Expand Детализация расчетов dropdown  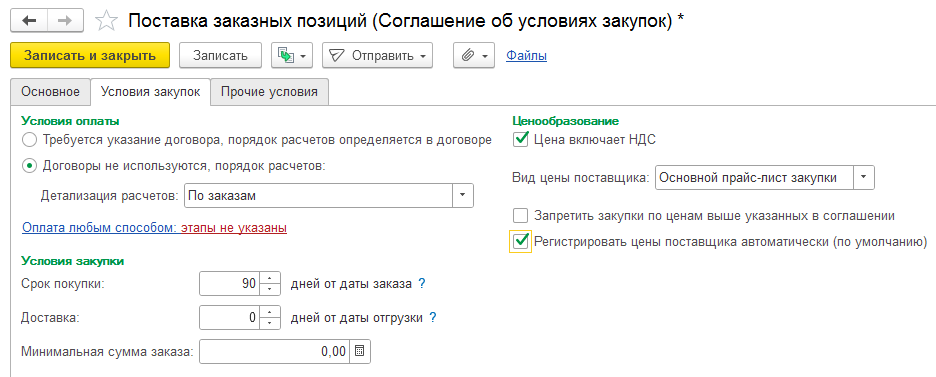[463, 196]
